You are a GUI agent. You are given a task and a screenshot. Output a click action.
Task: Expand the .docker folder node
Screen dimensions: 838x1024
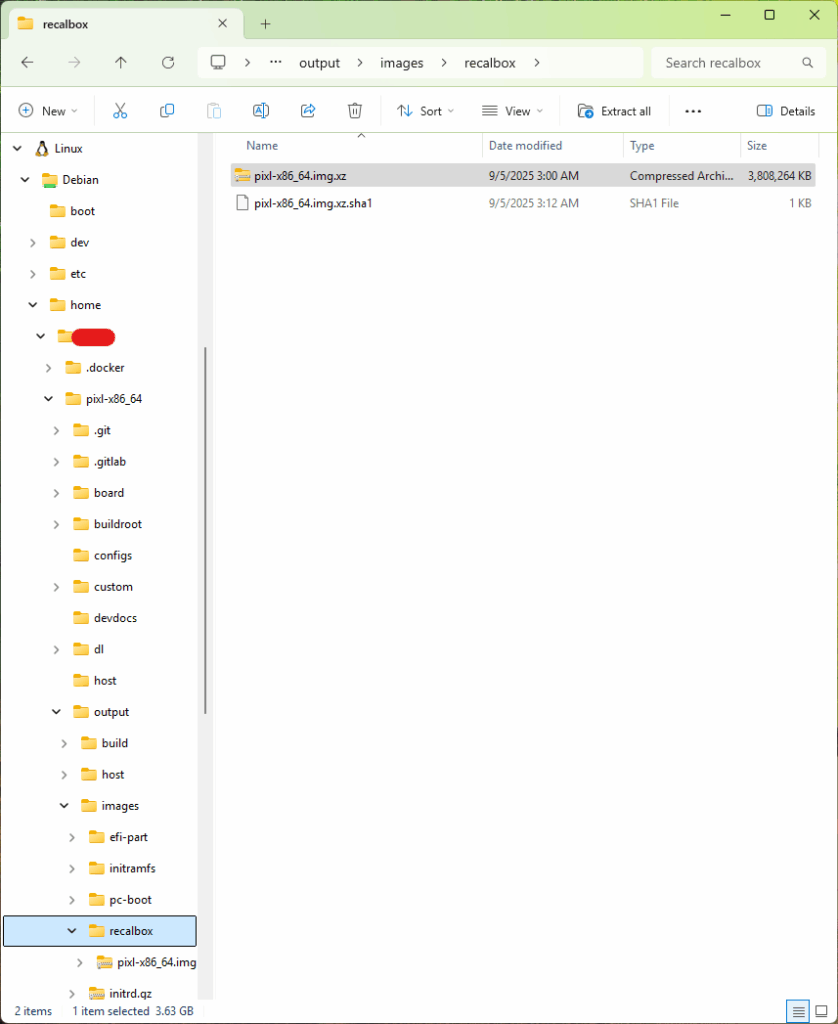point(49,368)
